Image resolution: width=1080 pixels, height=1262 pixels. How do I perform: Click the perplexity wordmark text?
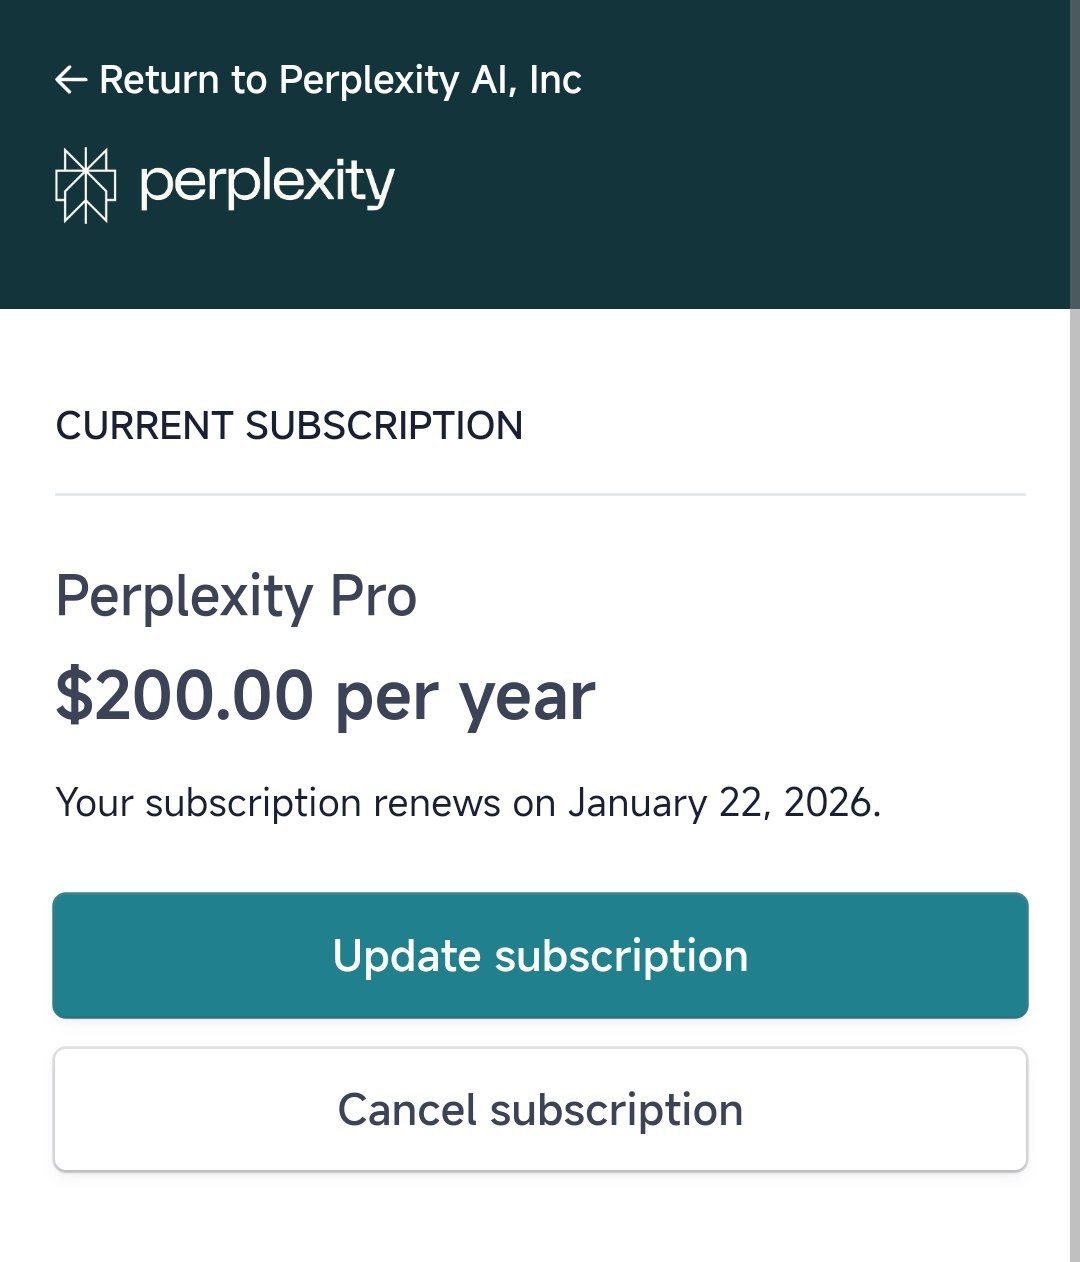tap(267, 183)
